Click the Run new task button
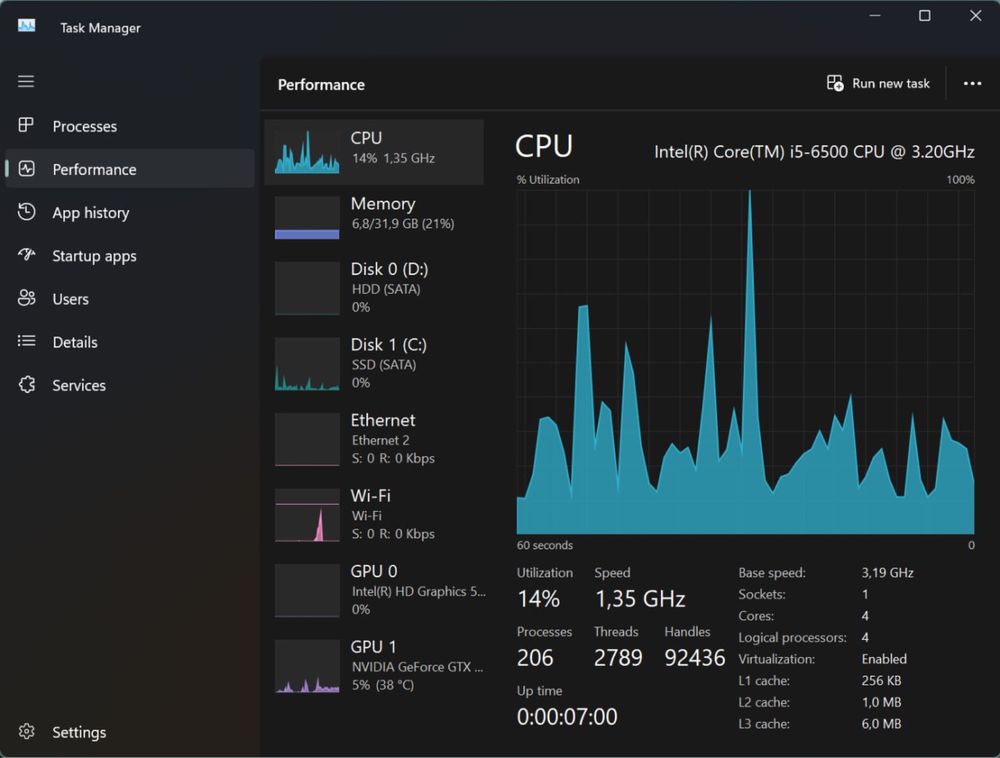 [878, 83]
